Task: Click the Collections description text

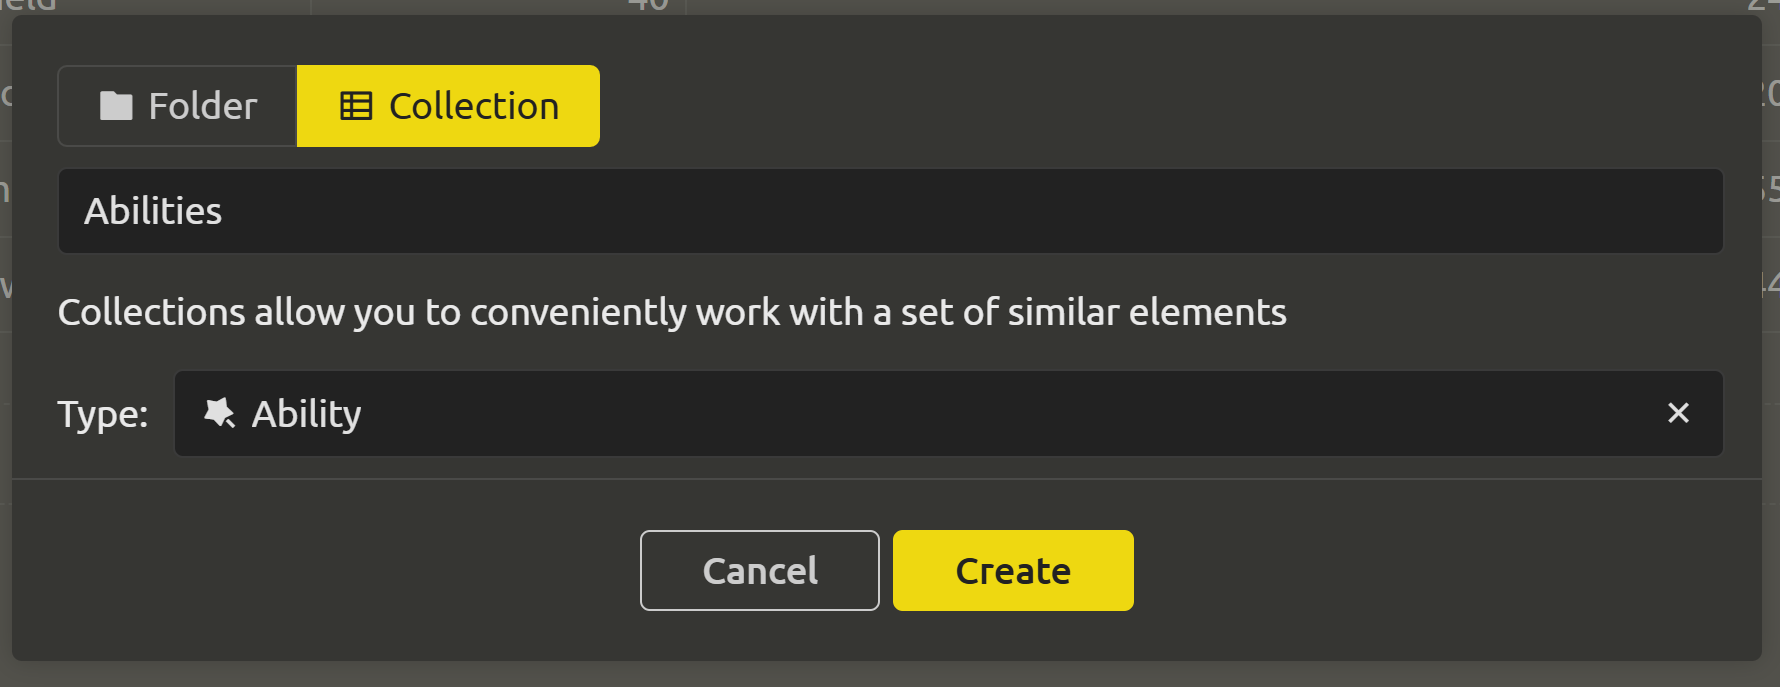Action: [672, 312]
